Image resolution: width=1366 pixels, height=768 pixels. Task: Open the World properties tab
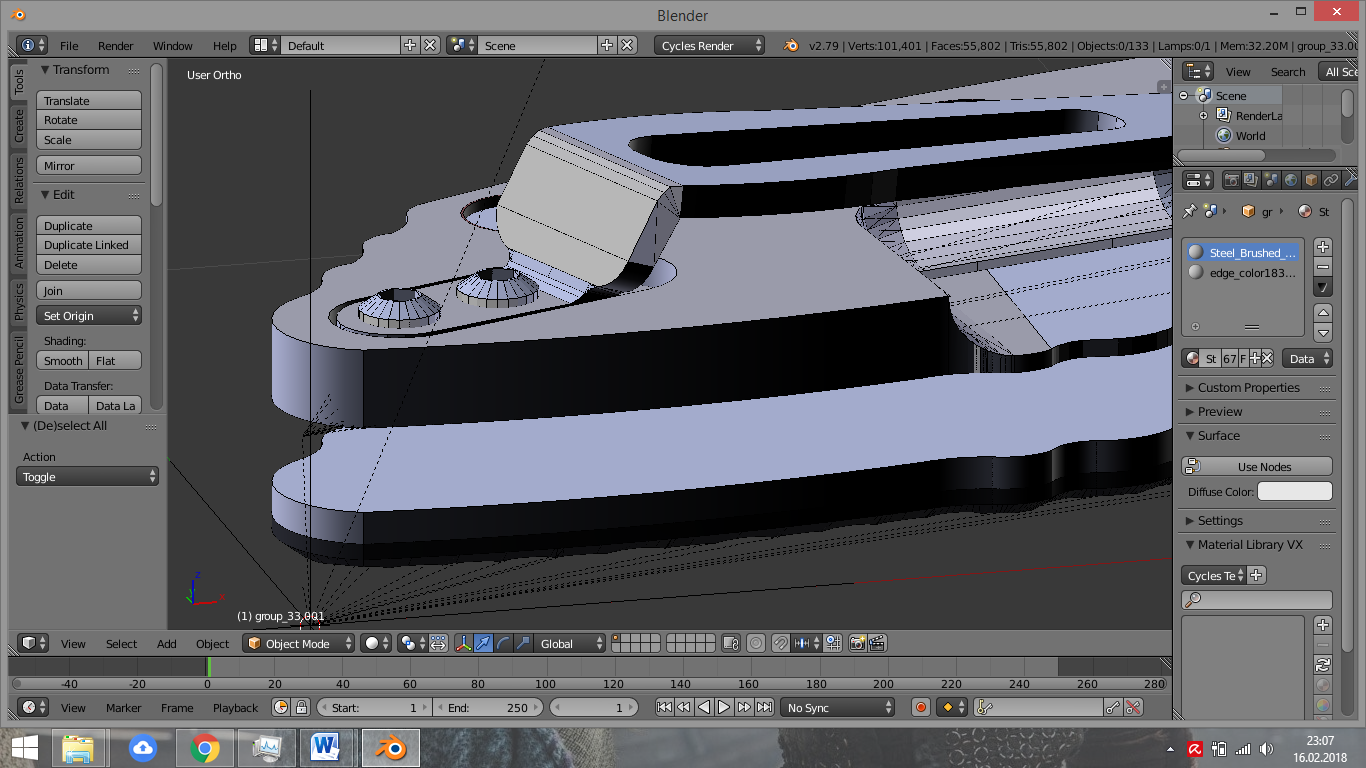tap(1291, 180)
